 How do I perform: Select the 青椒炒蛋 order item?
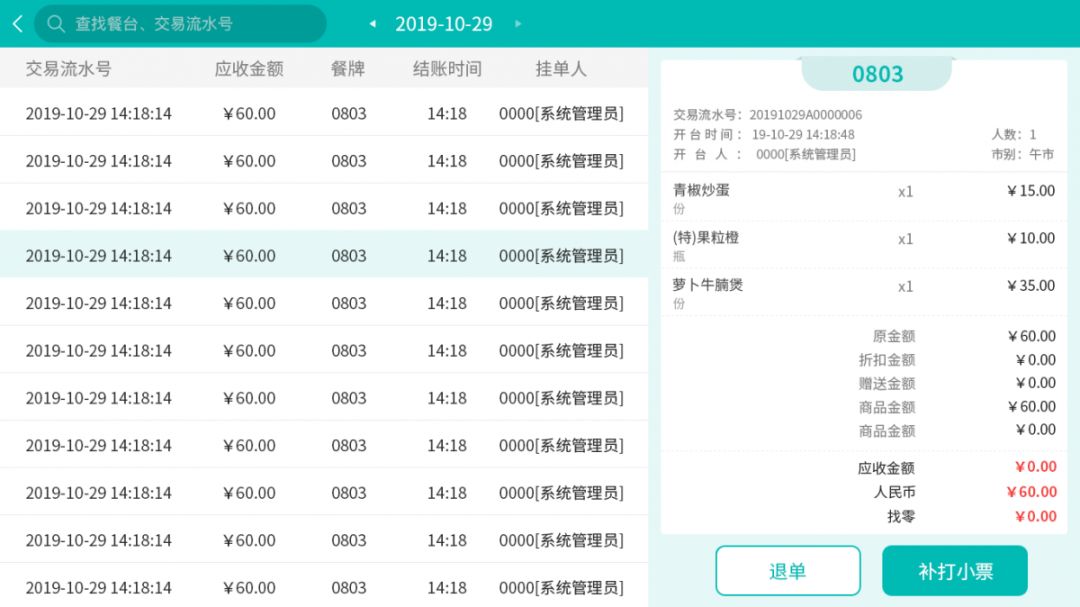point(864,198)
